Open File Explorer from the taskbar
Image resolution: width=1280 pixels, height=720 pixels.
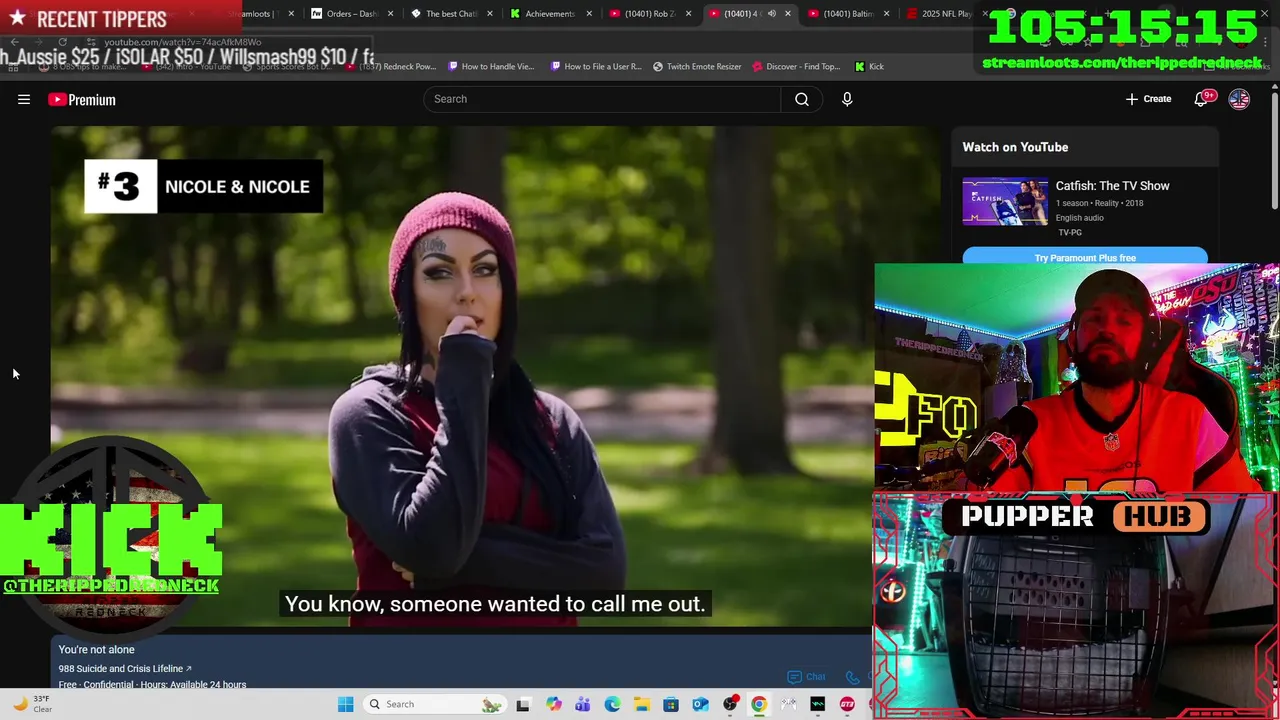[641, 704]
